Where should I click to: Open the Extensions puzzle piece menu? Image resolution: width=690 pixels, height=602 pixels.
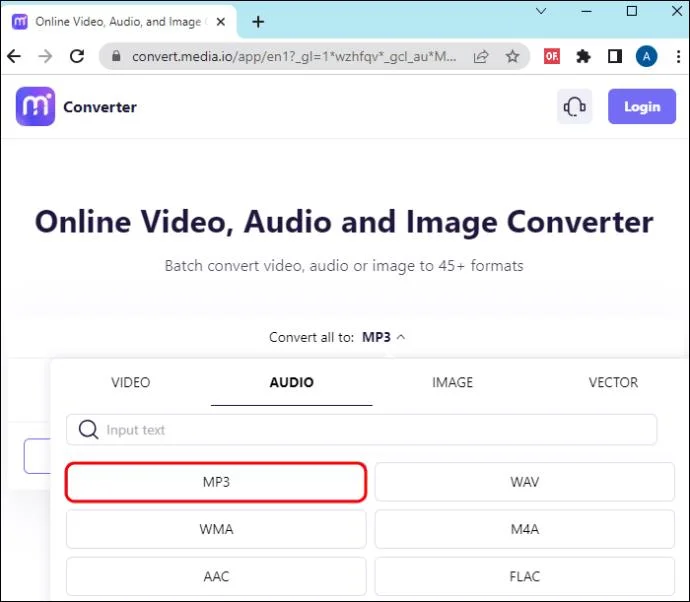tap(584, 56)
